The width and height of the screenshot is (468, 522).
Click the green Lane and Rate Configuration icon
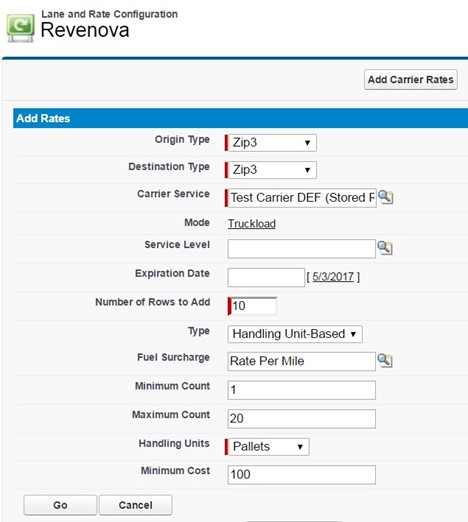coord(20,28)
